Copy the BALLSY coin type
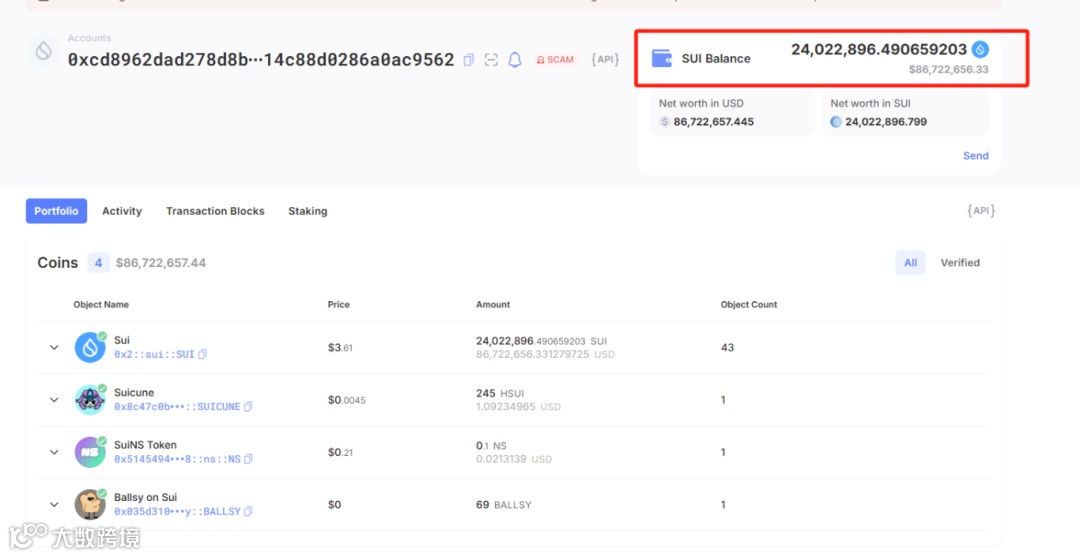The width and height of the screenshot is (1080, 557). click(x=249, y=512)
